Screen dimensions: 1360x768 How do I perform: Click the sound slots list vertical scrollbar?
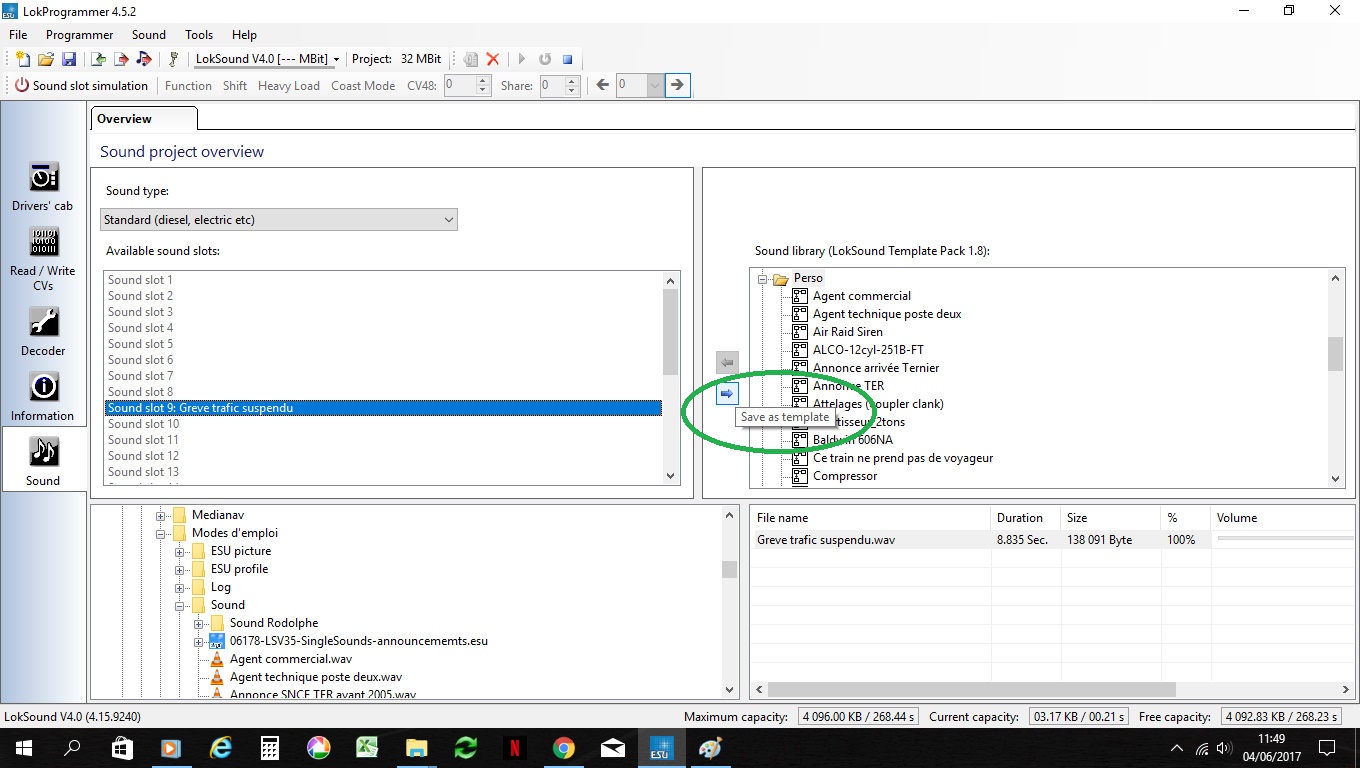point(670,378)
